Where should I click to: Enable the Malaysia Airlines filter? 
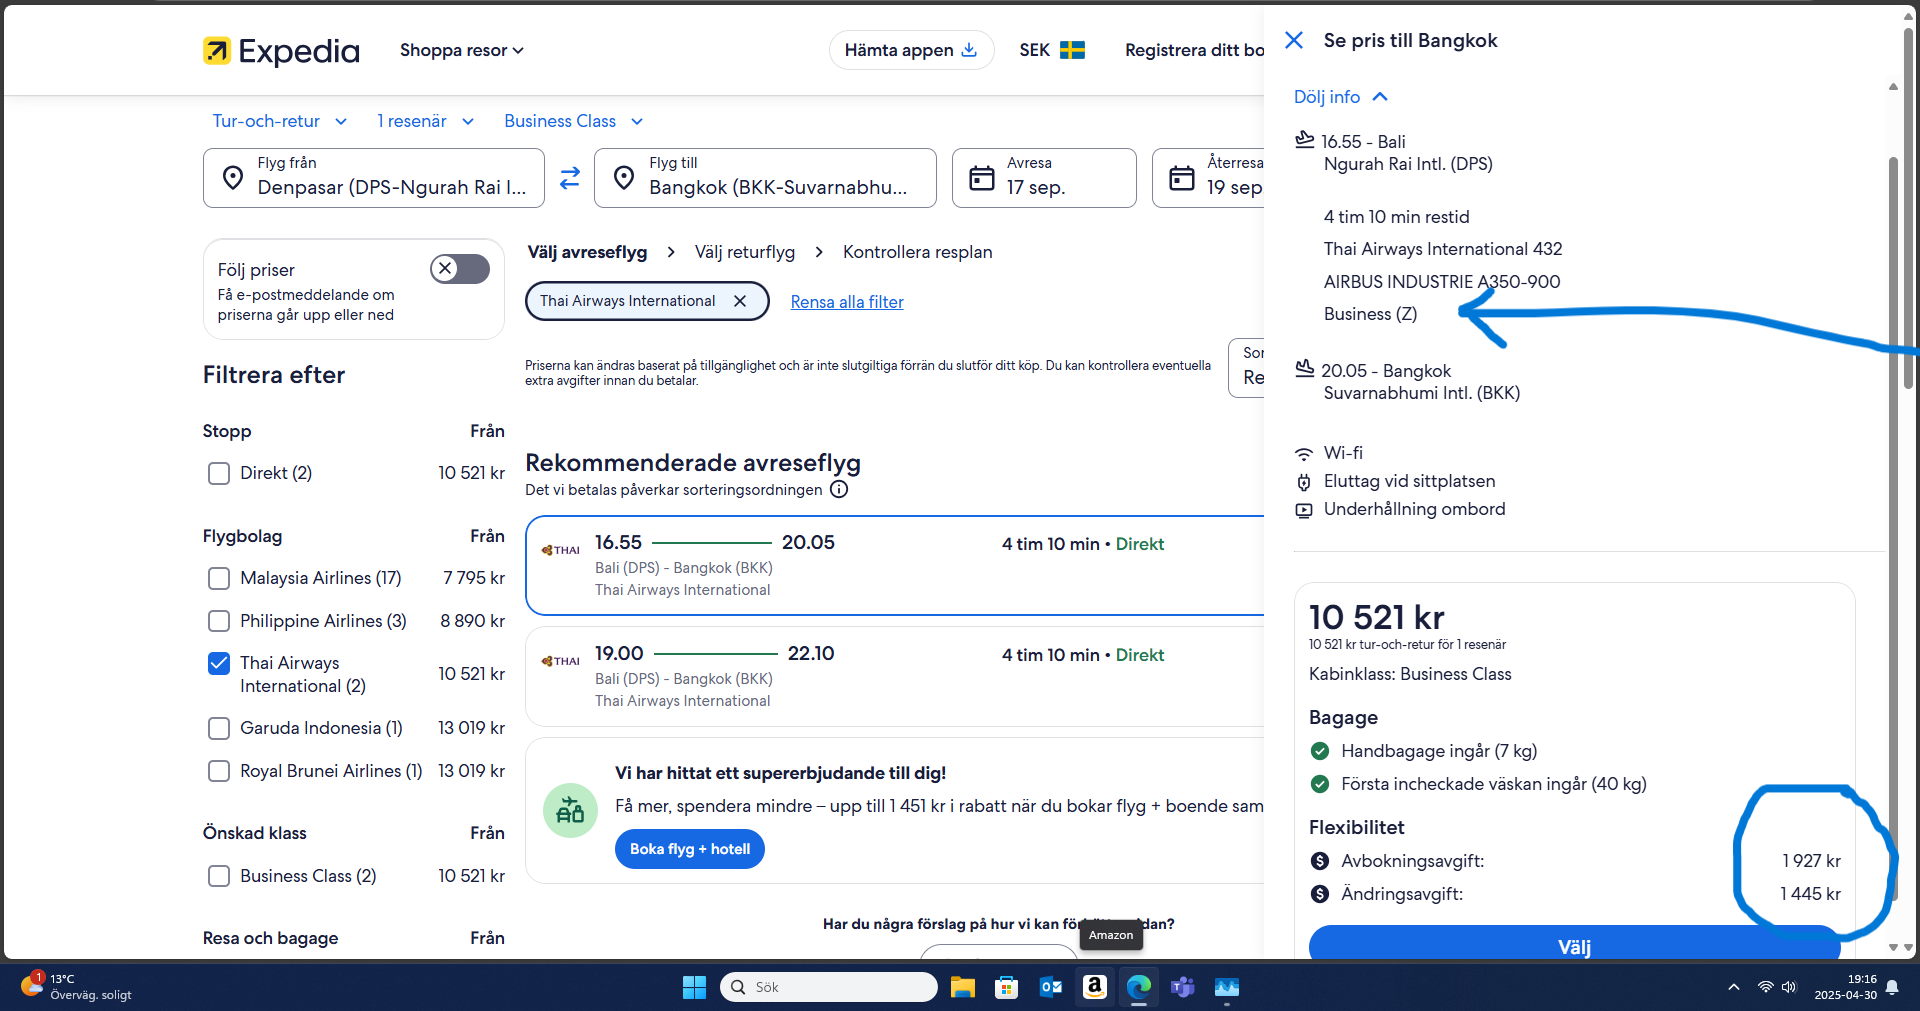pos(219,578)
